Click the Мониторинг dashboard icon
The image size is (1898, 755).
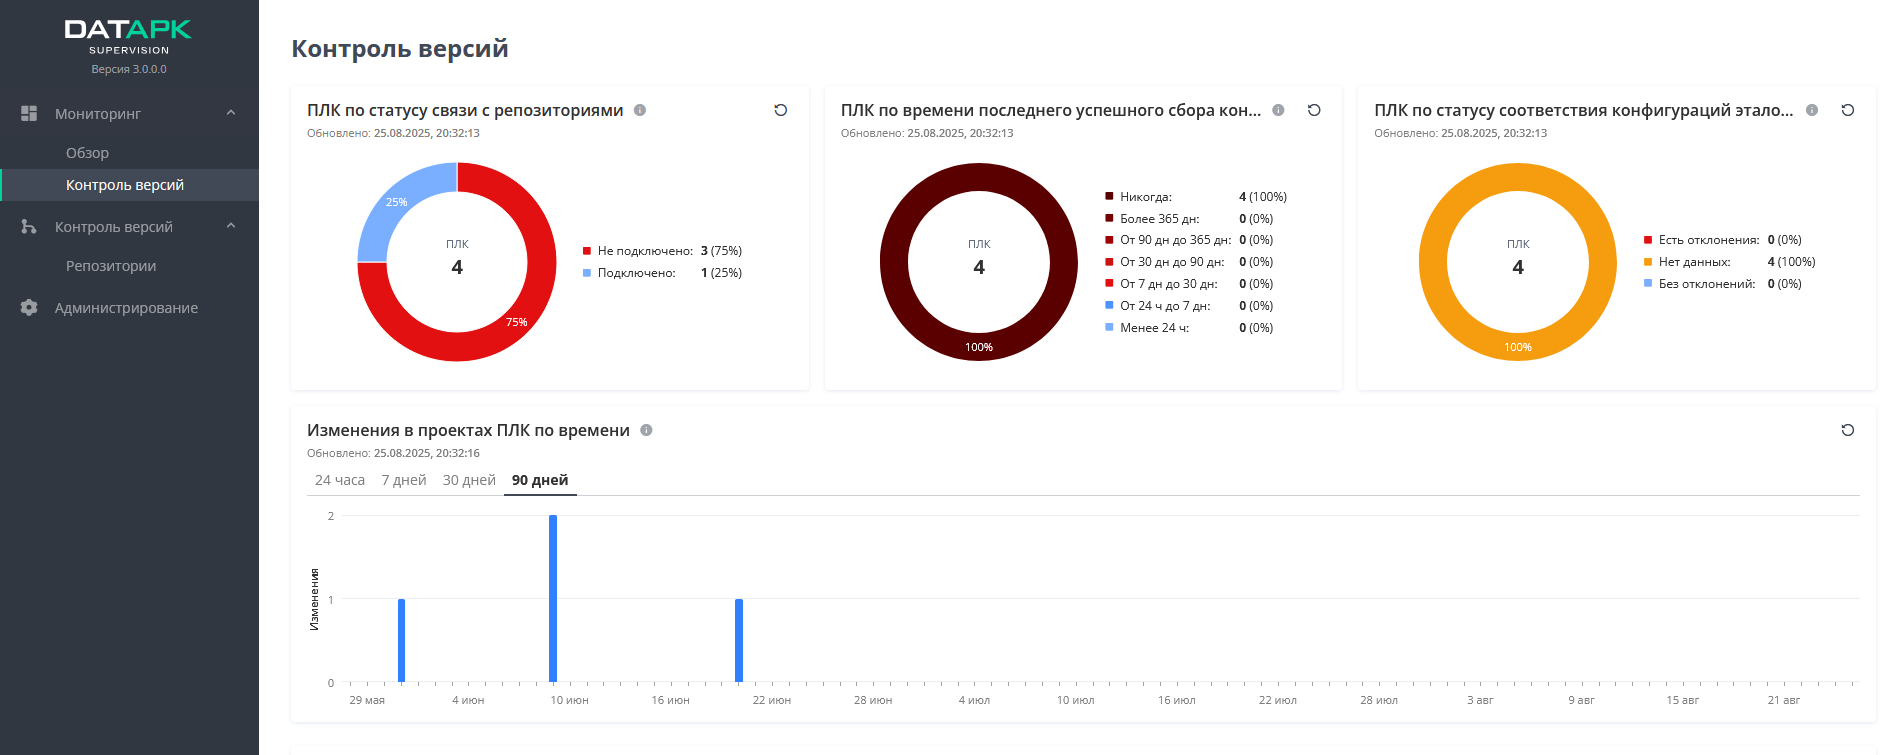29,114
